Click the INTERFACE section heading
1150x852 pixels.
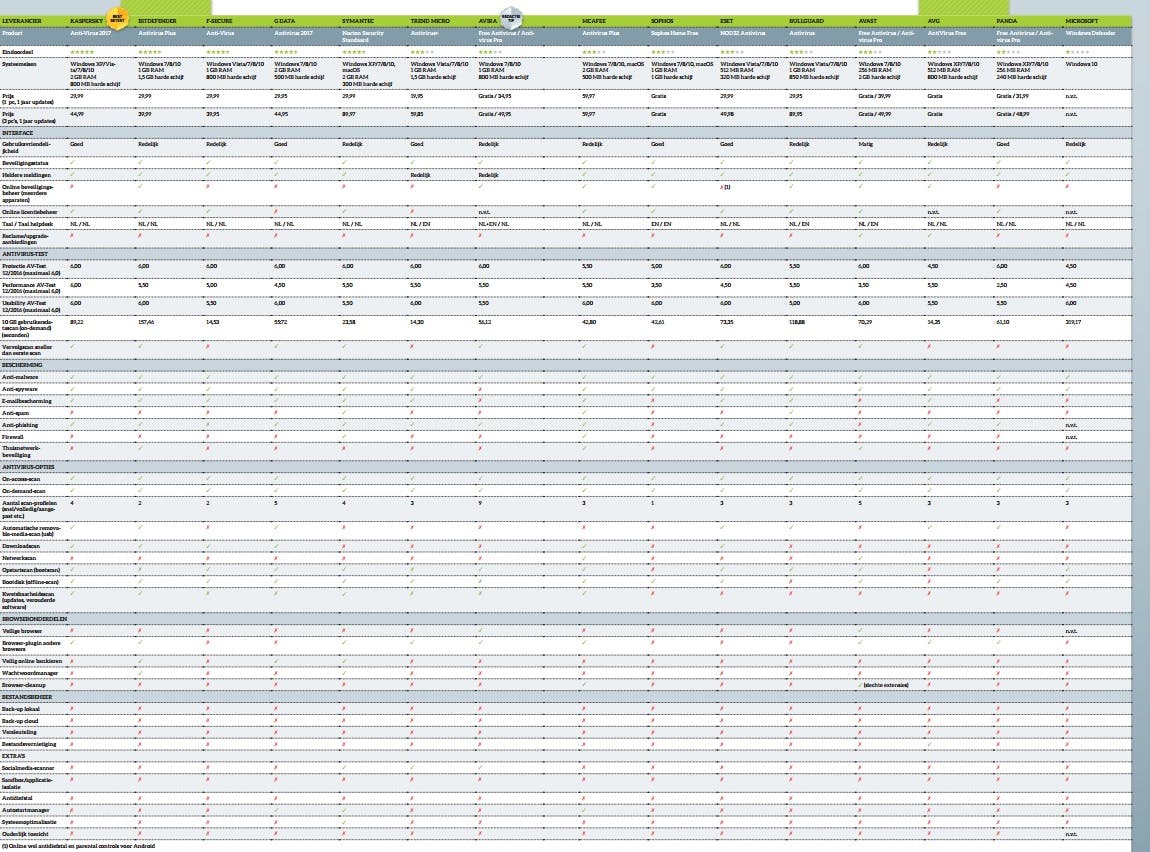tap(18, 133)
